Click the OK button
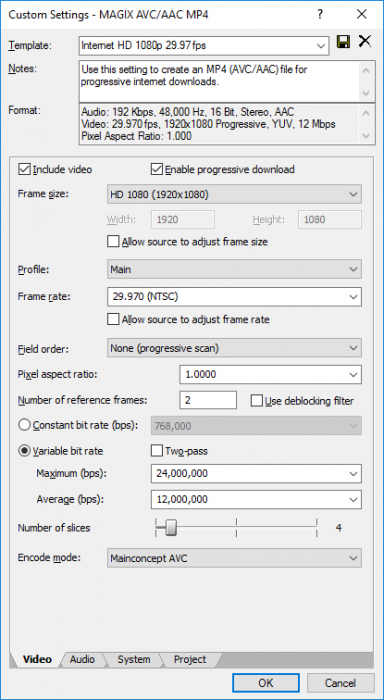 [265, 683]
